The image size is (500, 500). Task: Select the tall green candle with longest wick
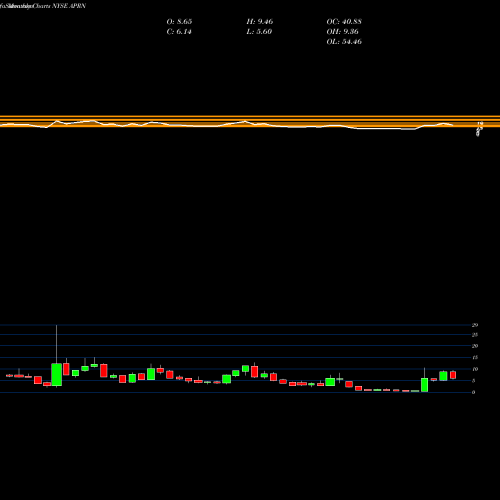[57, 374]
